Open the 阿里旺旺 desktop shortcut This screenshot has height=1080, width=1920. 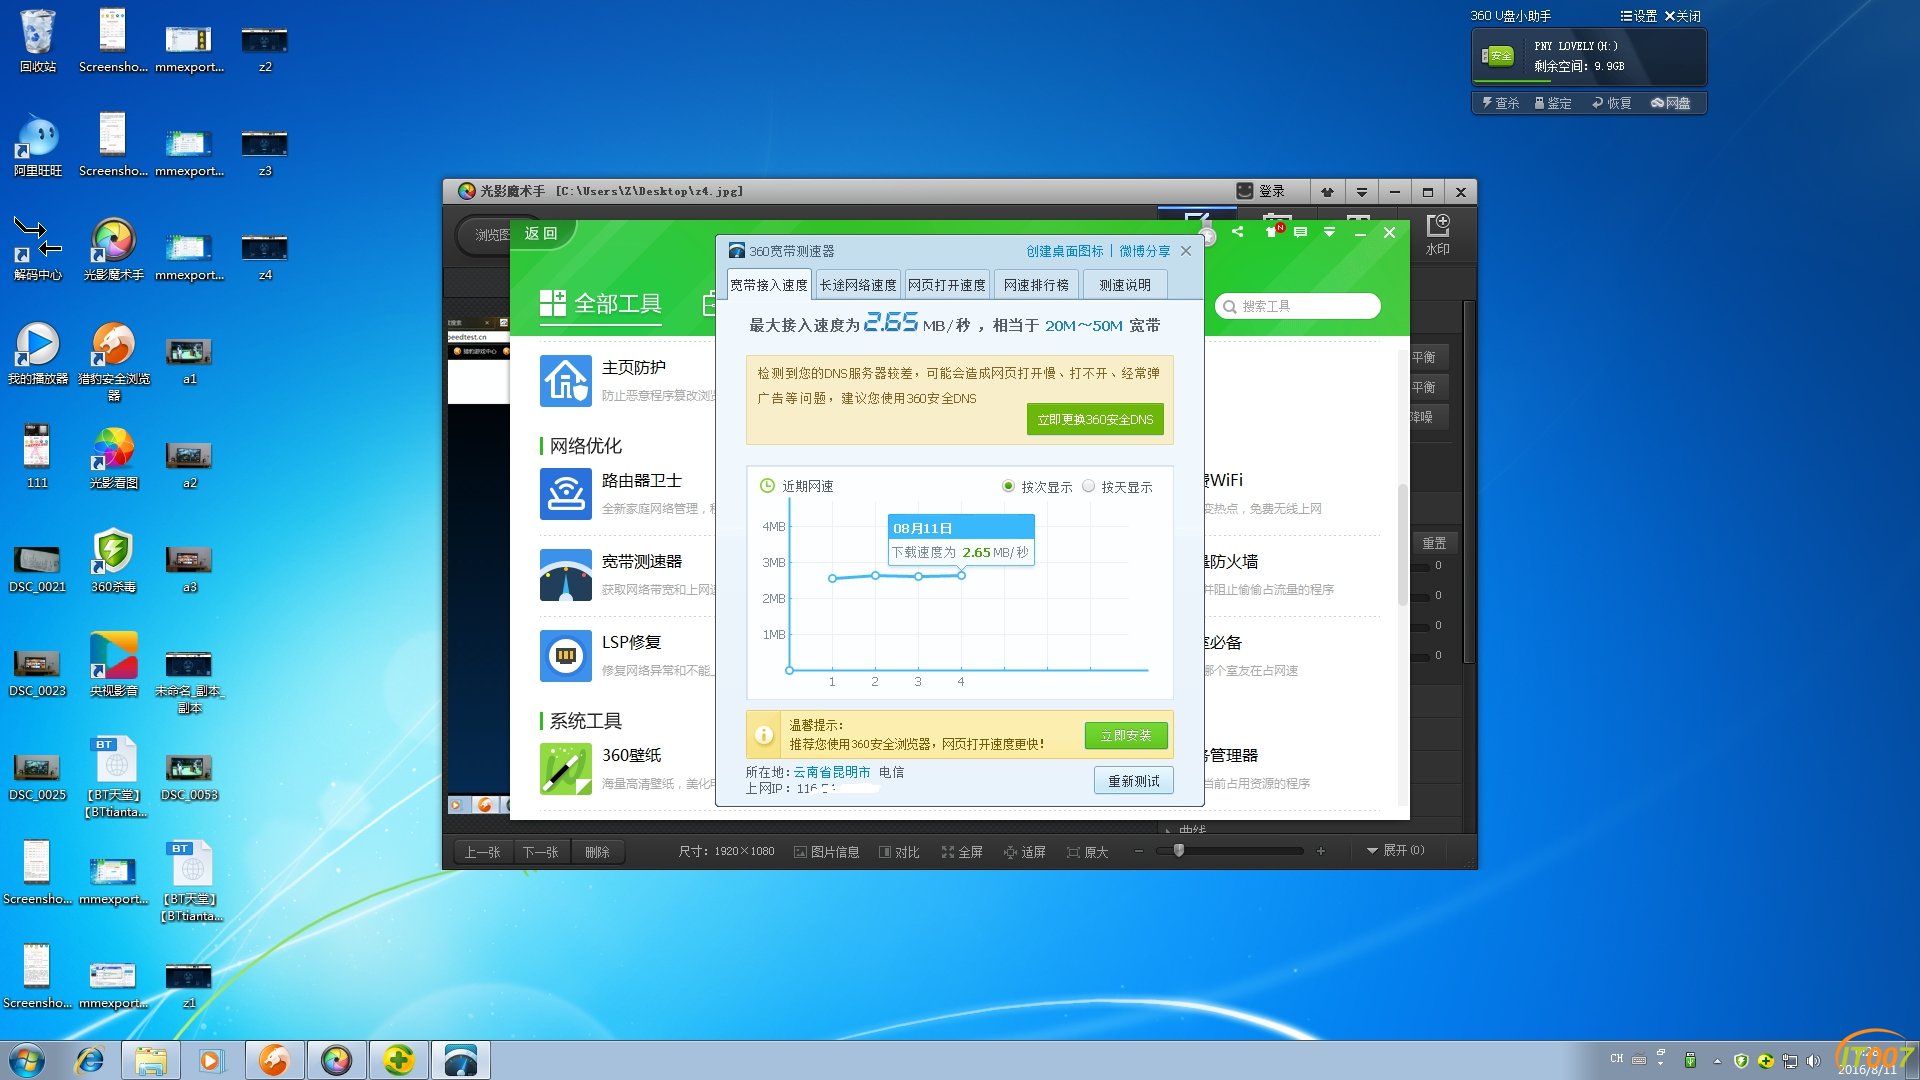pos(38,144)
